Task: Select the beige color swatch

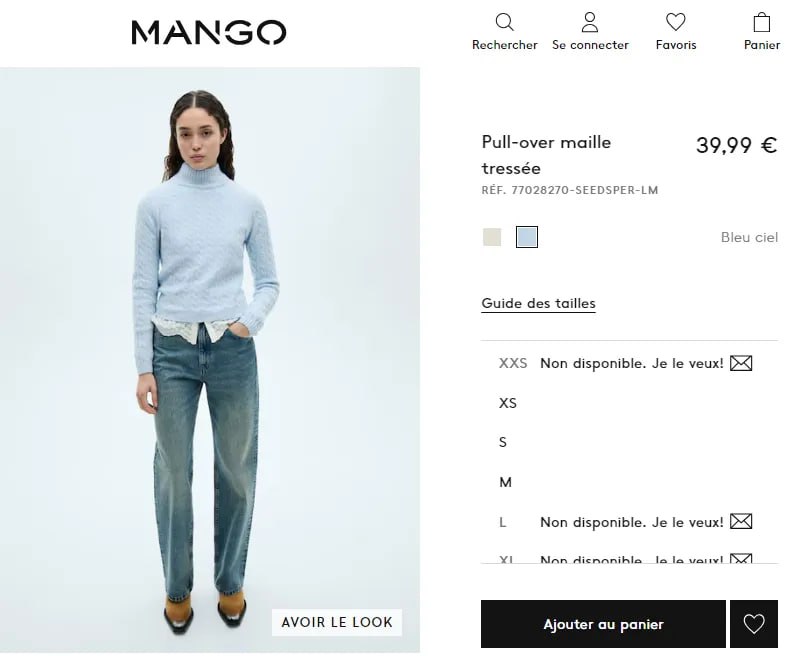Action: pyautogui.click(x=492, y=237)
